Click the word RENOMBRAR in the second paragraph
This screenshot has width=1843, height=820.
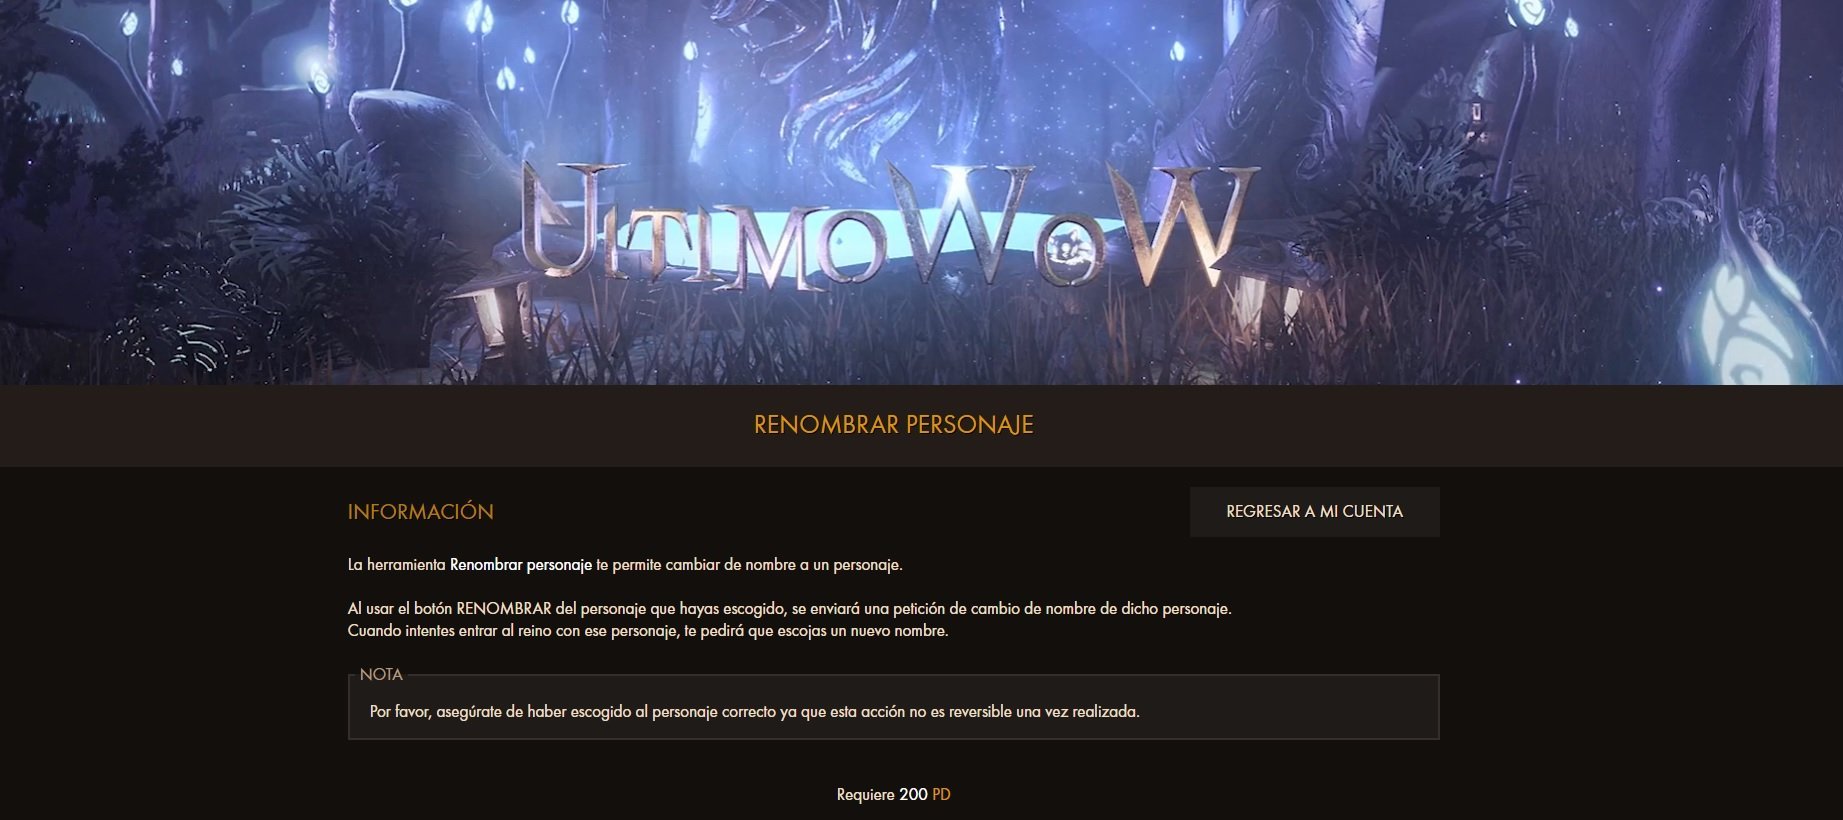click(x=504, y=608)
